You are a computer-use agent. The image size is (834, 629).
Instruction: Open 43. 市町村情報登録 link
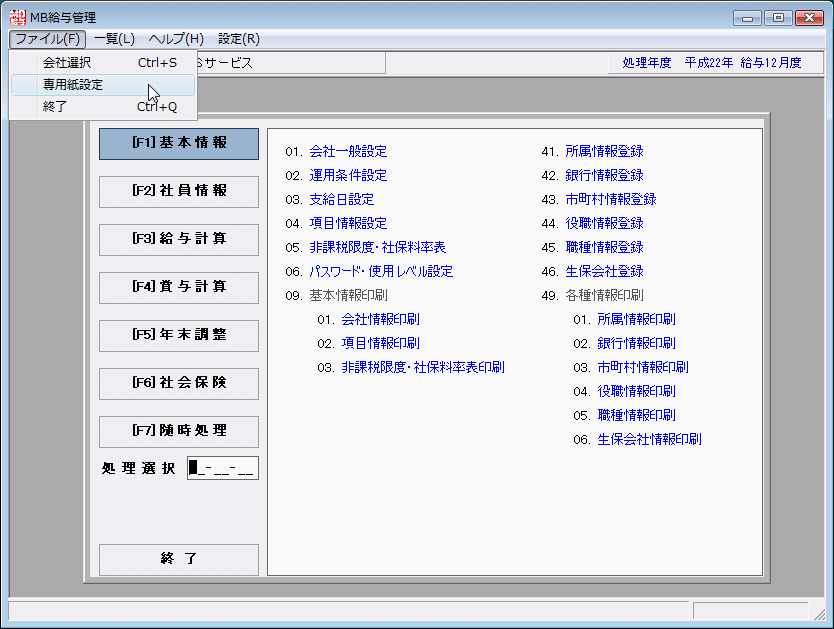tap(611, 199)
